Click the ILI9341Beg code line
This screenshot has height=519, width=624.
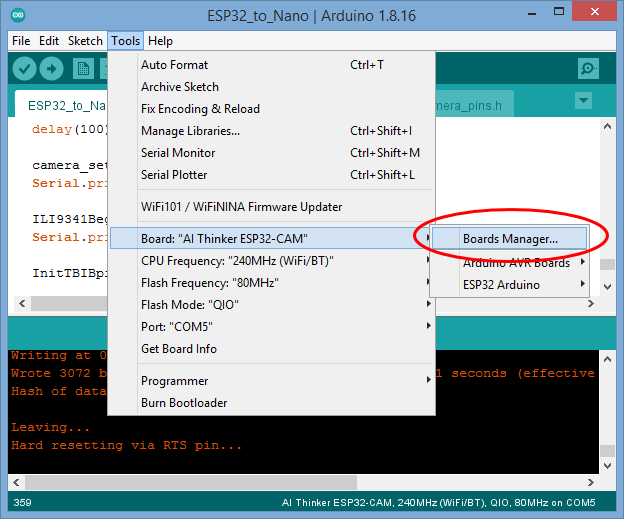(x=69, y=219)
